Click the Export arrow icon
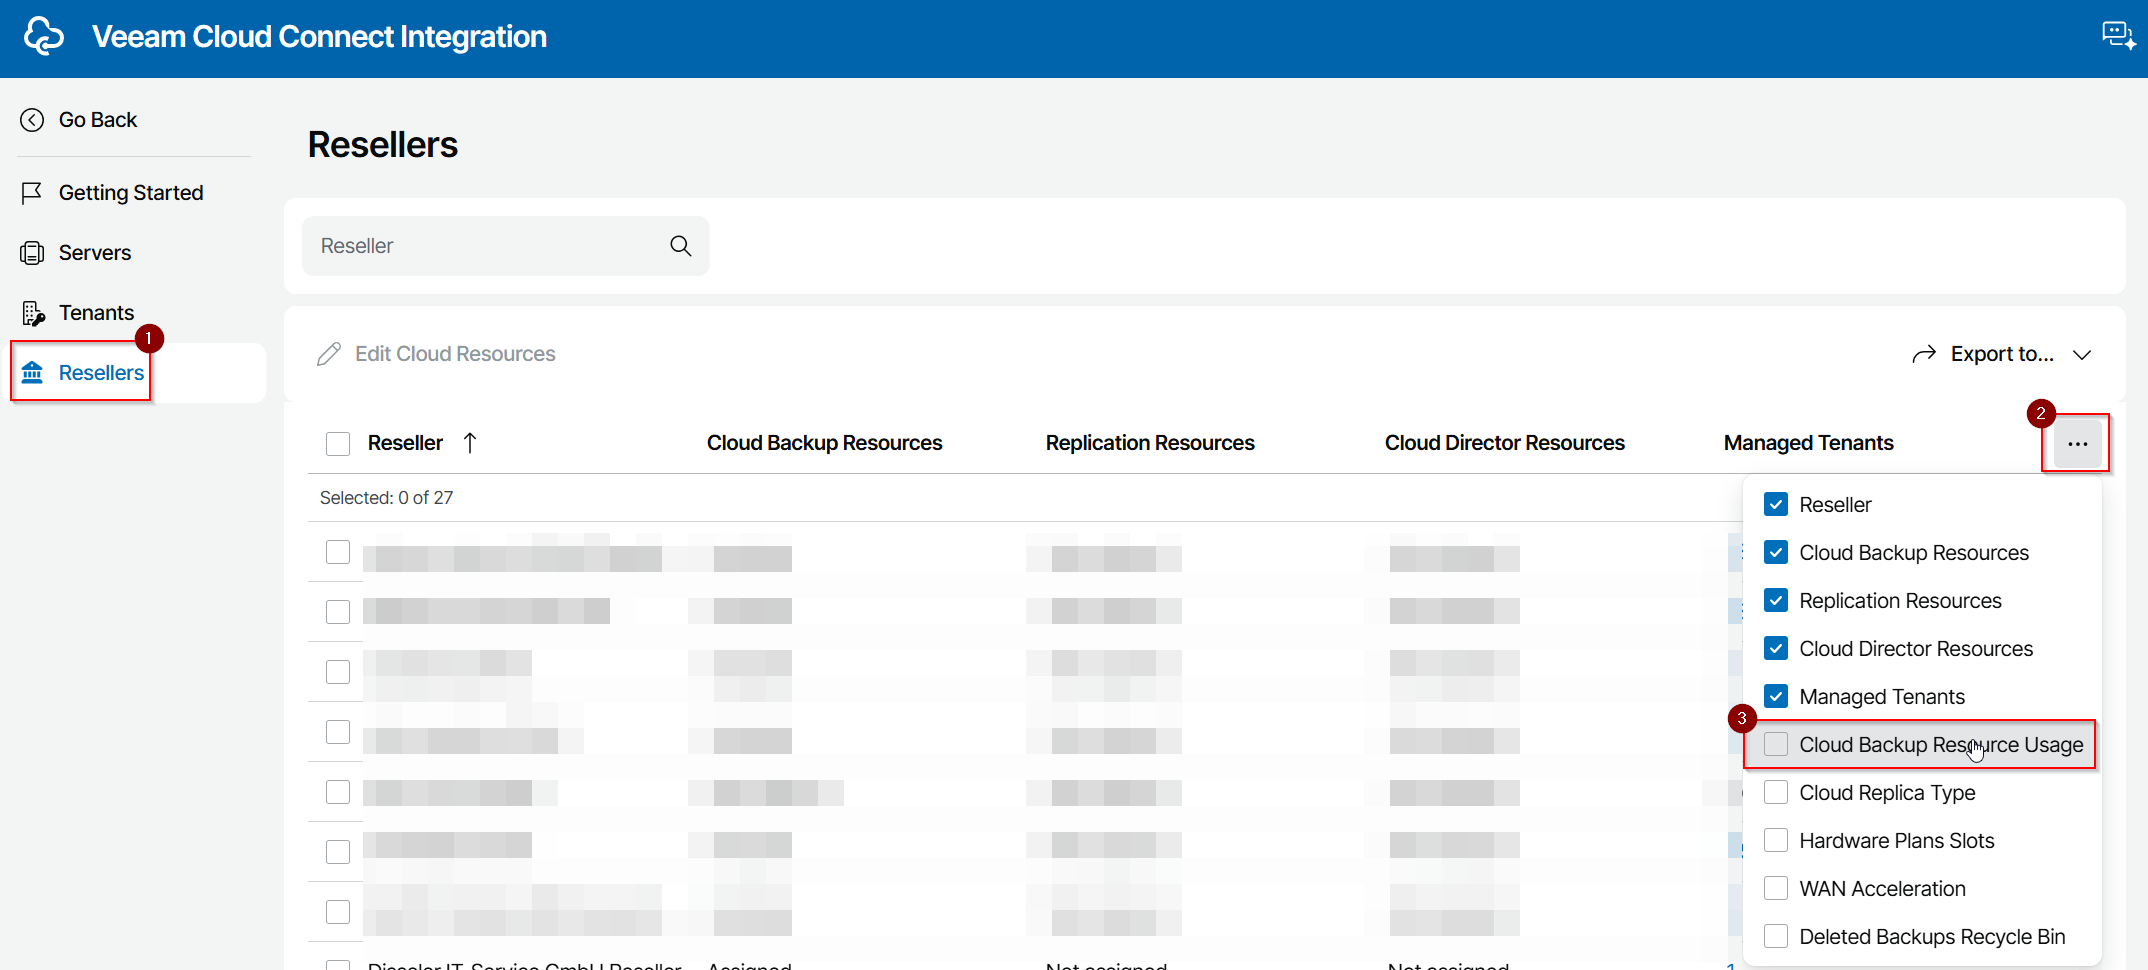 [1924, 354]
